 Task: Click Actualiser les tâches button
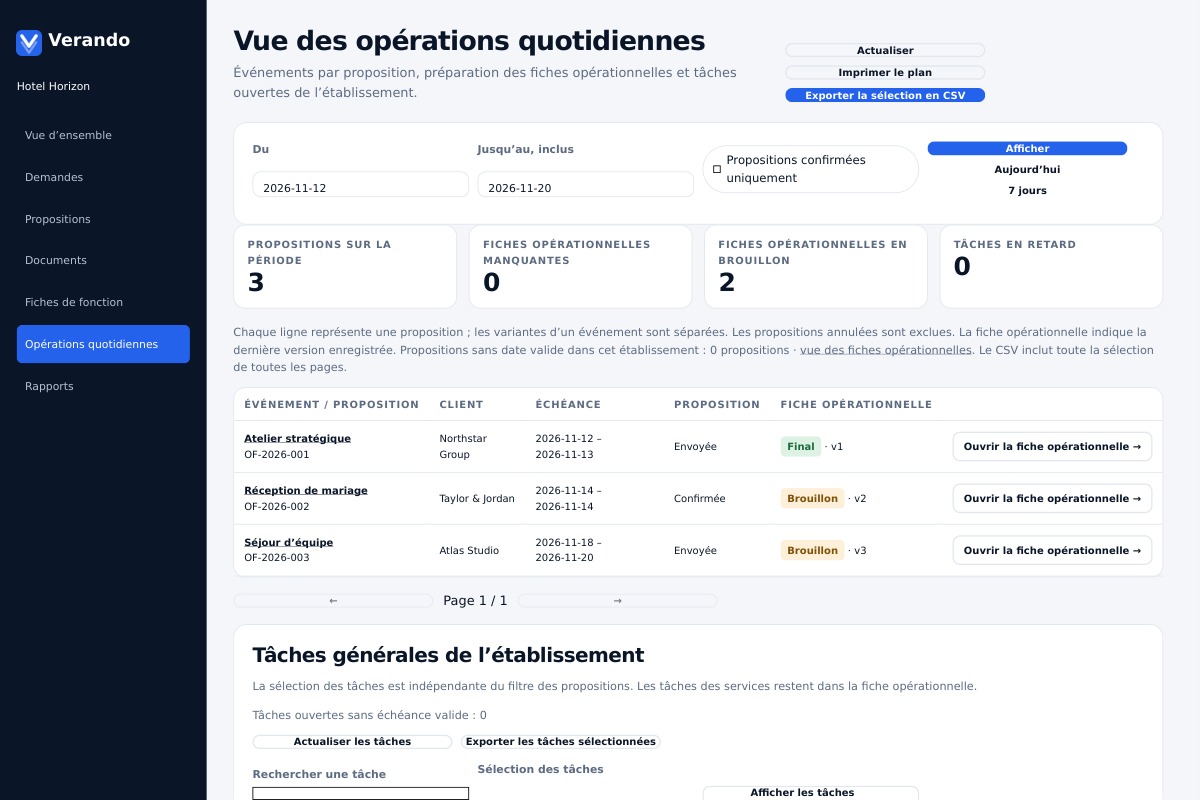(x=352, y=742)
